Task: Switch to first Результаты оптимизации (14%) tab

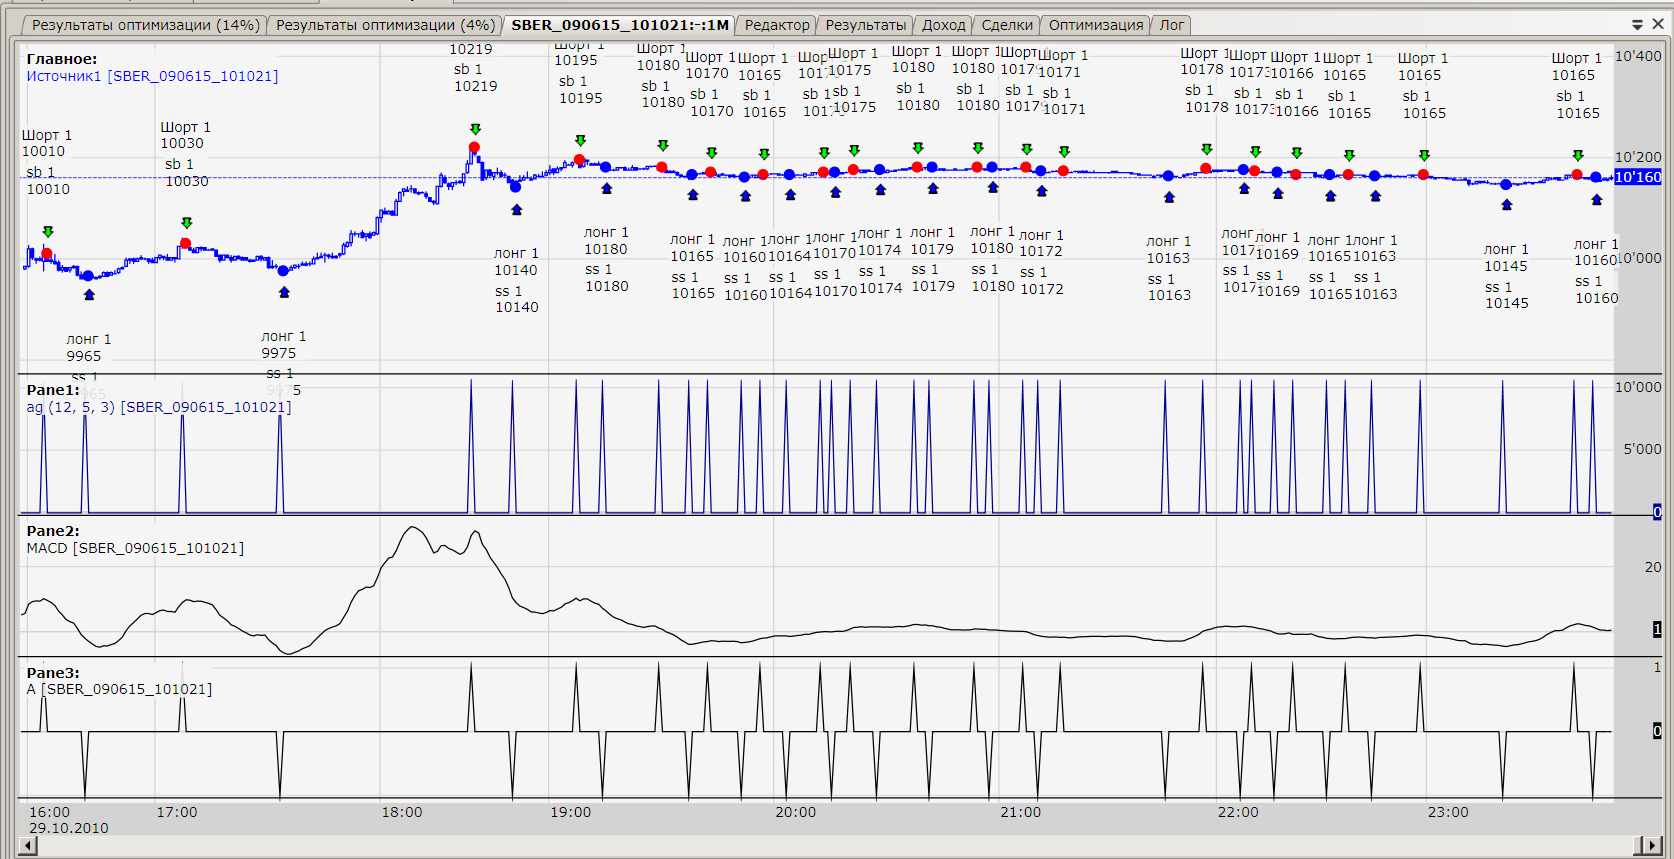Action: pos(144,25)
